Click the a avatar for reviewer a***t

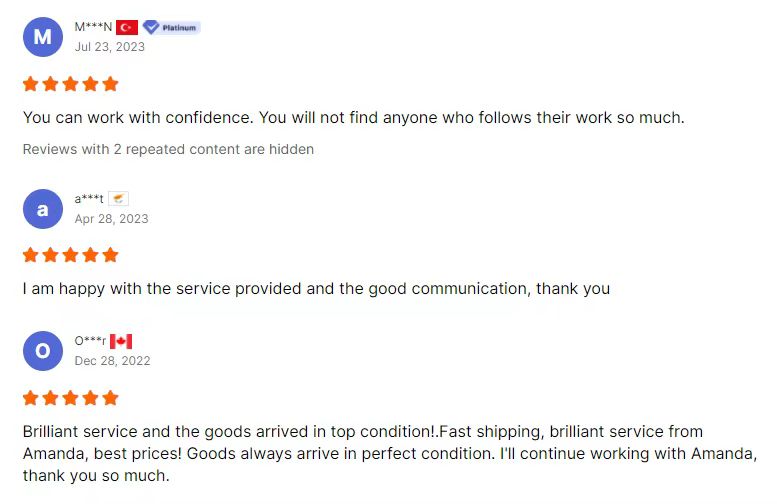coord(42,209)
